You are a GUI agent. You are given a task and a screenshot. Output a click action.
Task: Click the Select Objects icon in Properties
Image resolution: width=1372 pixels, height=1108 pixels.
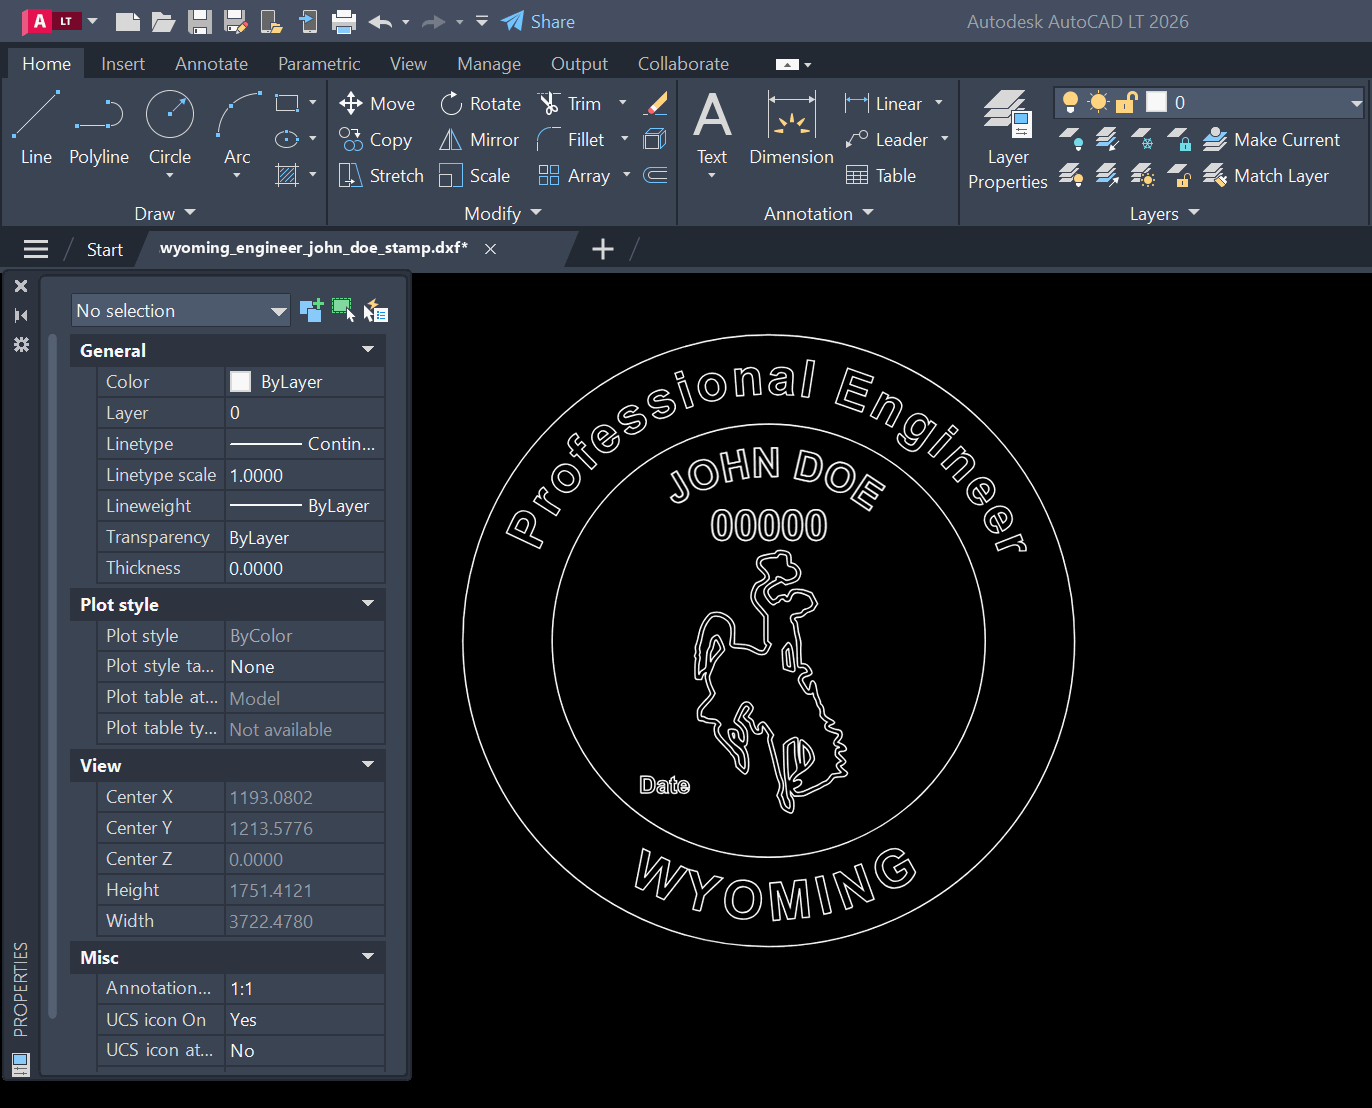point(343,310)
